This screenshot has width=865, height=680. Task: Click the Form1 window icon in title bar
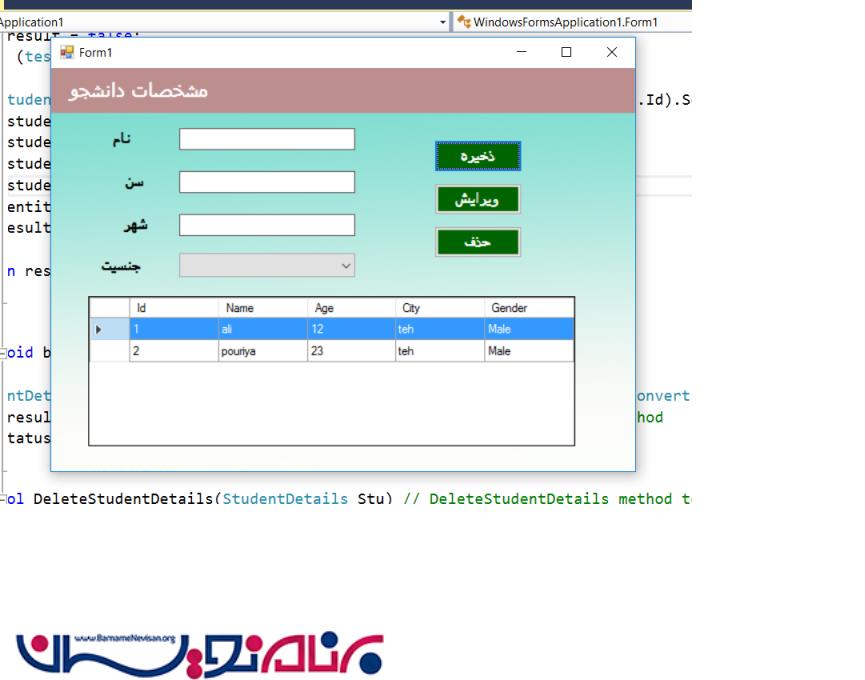point(67,53)
